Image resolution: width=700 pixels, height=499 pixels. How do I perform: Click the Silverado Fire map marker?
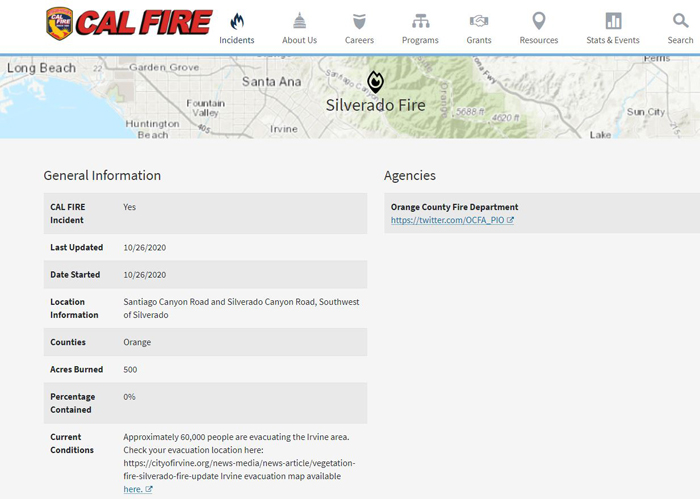[375, 82]
